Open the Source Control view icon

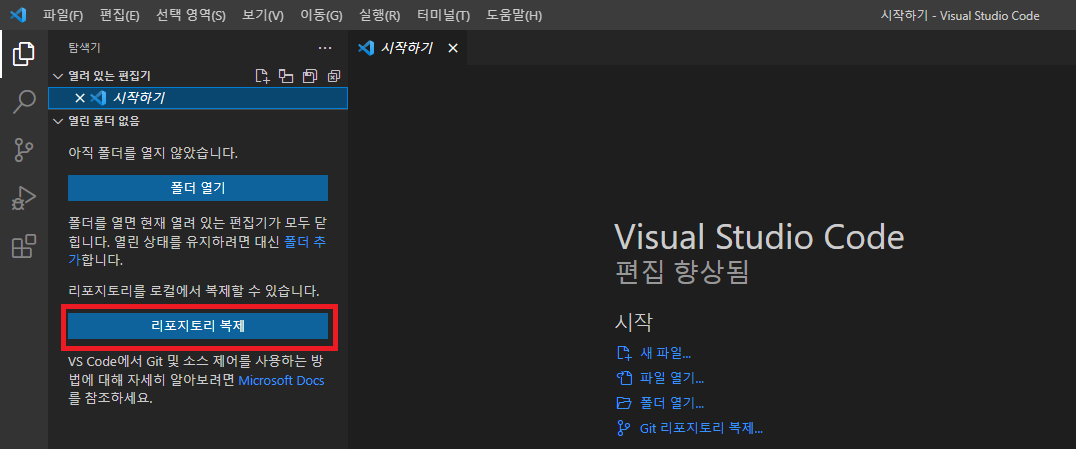click(24, 150)
